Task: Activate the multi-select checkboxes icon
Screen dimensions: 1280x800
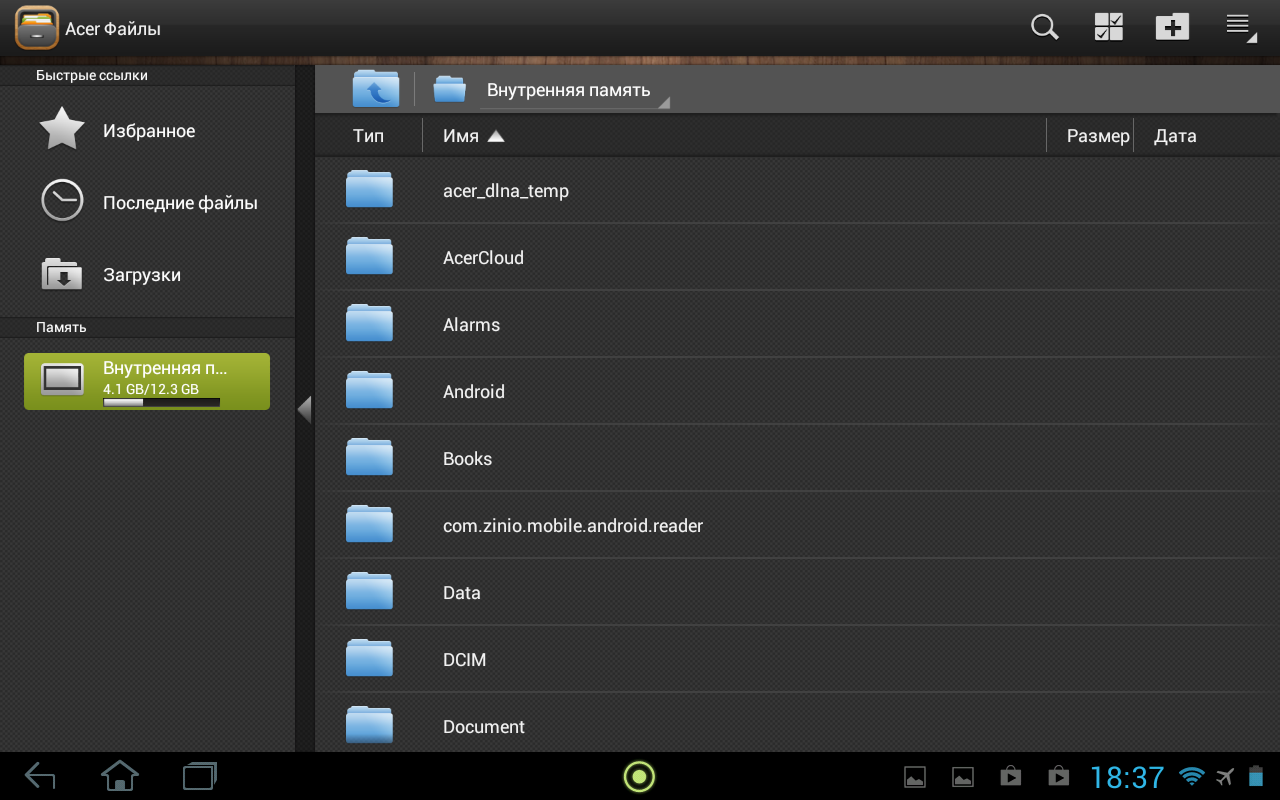Action: click(1109, 27)
